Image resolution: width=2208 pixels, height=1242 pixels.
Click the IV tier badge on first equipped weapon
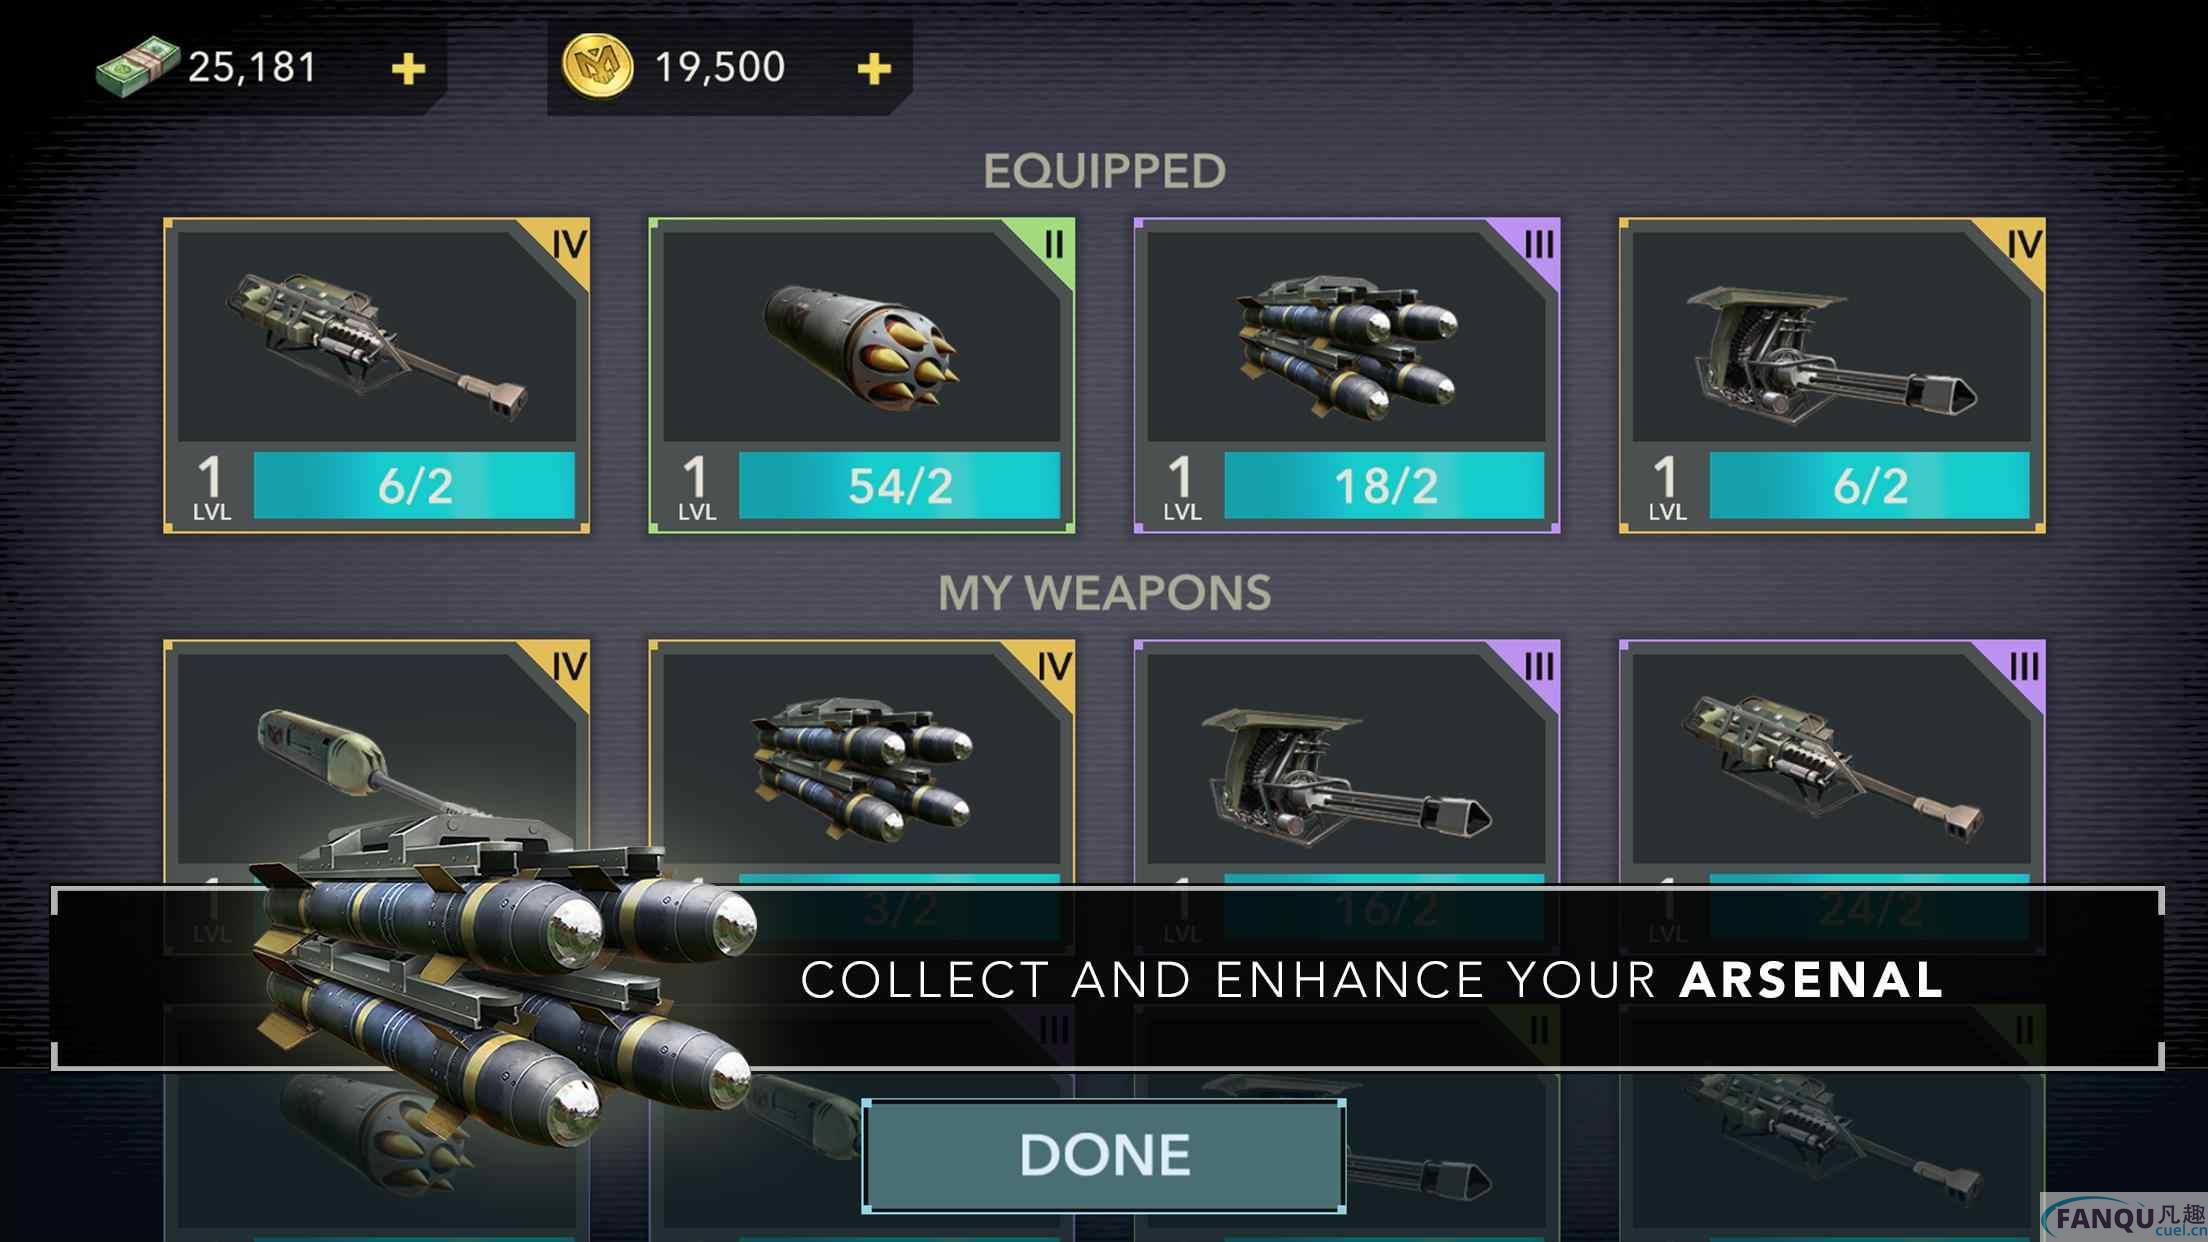567,244
